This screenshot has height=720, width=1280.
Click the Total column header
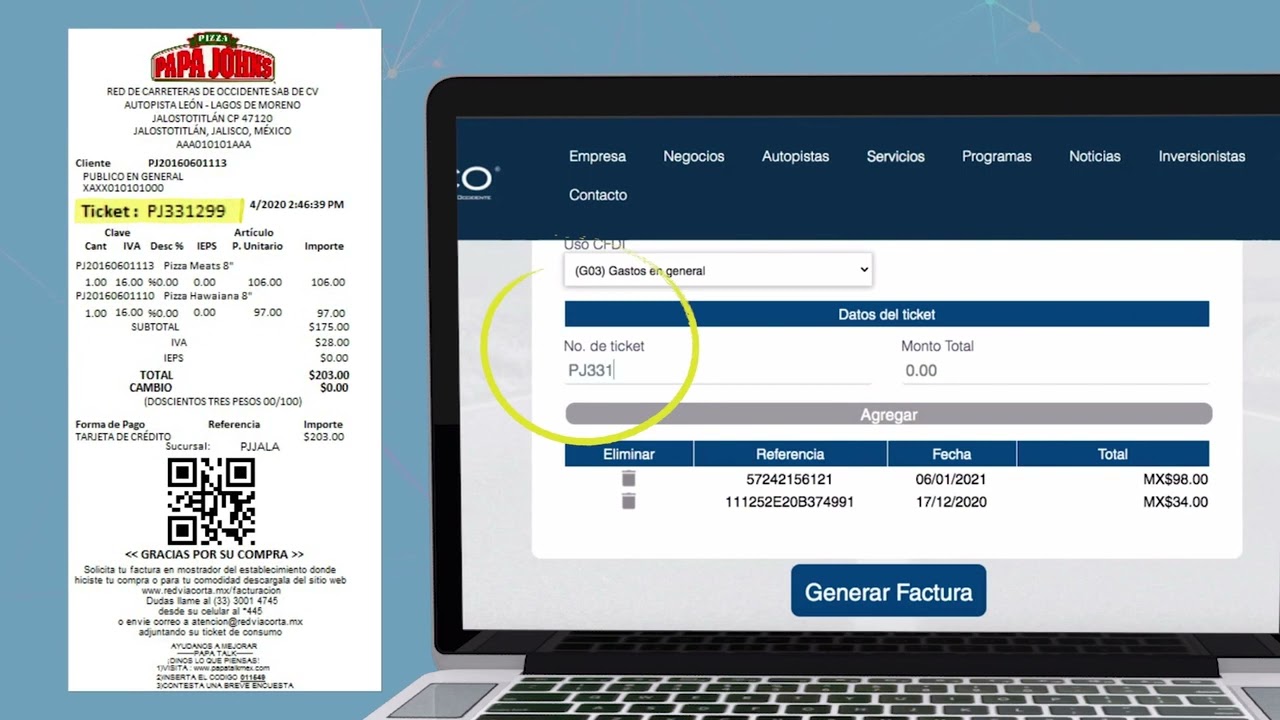1112,454
